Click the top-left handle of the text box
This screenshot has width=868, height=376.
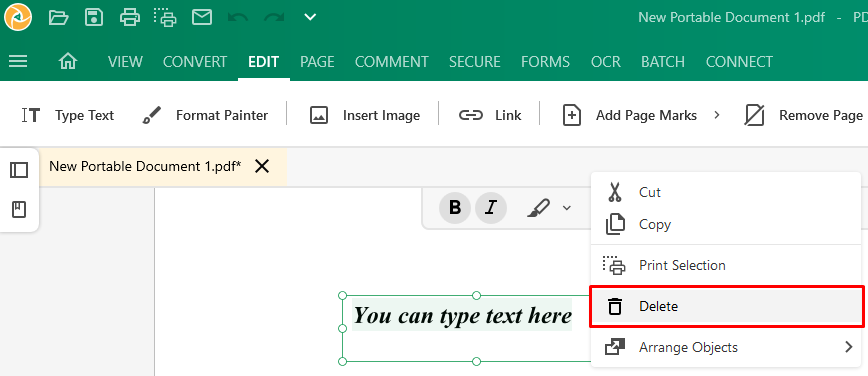tap(342, 296)
